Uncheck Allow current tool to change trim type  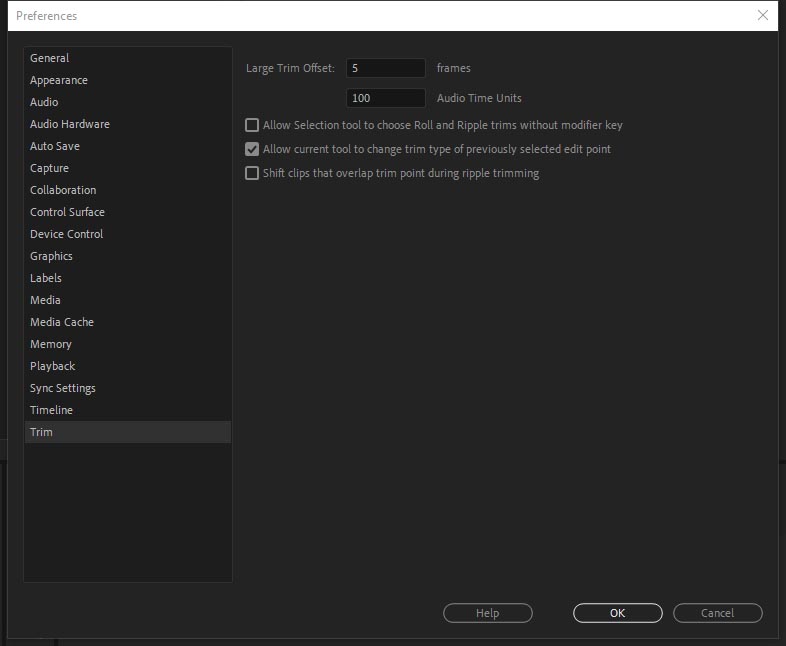252,149
